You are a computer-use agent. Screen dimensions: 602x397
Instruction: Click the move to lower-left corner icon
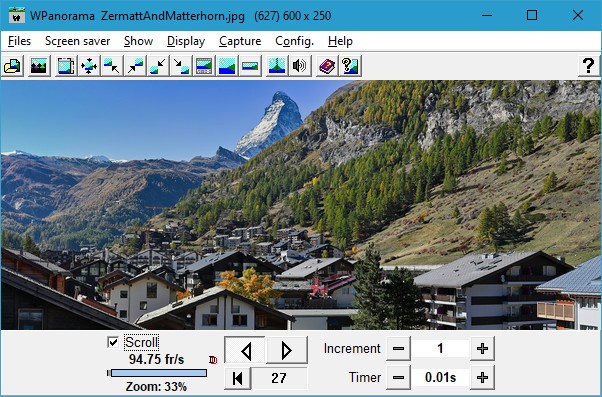pos(158,66)
